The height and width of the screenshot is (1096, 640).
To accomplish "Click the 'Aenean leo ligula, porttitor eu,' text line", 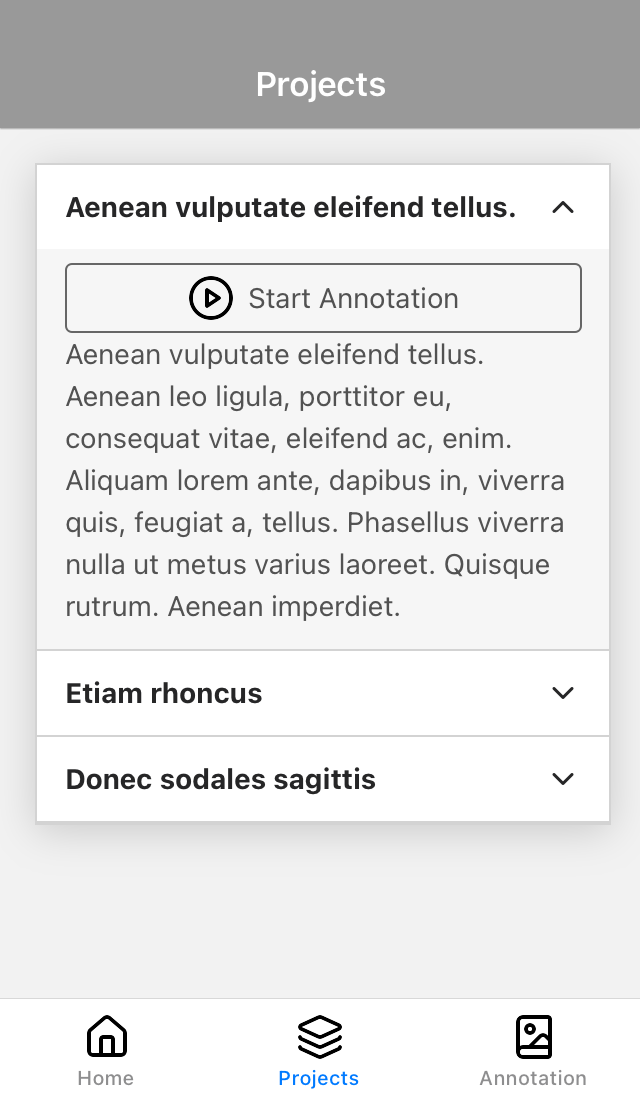I will coord(259,397).
